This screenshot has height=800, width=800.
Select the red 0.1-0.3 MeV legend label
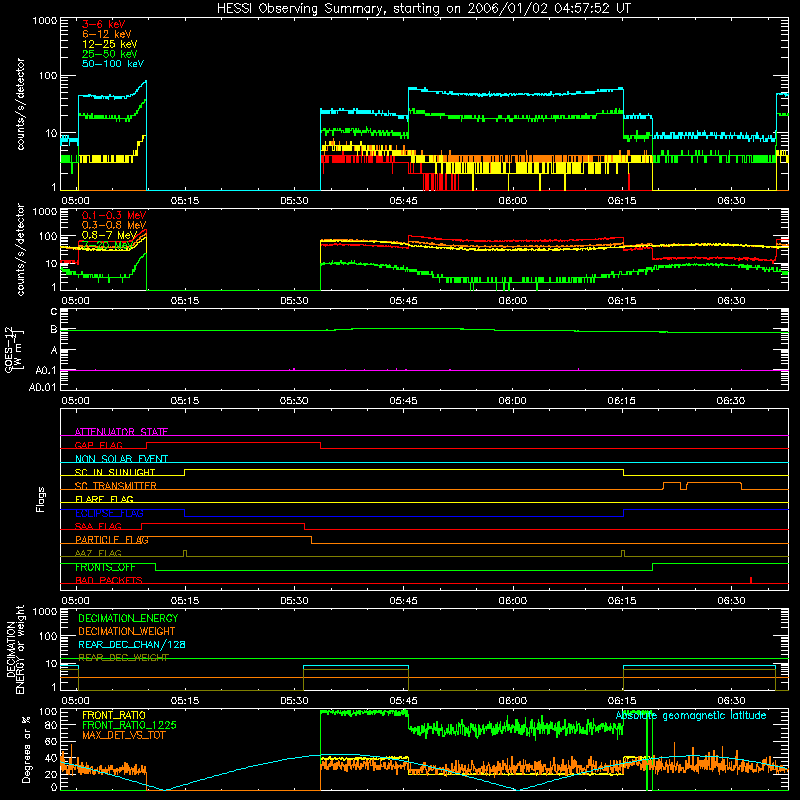[114, 215]
